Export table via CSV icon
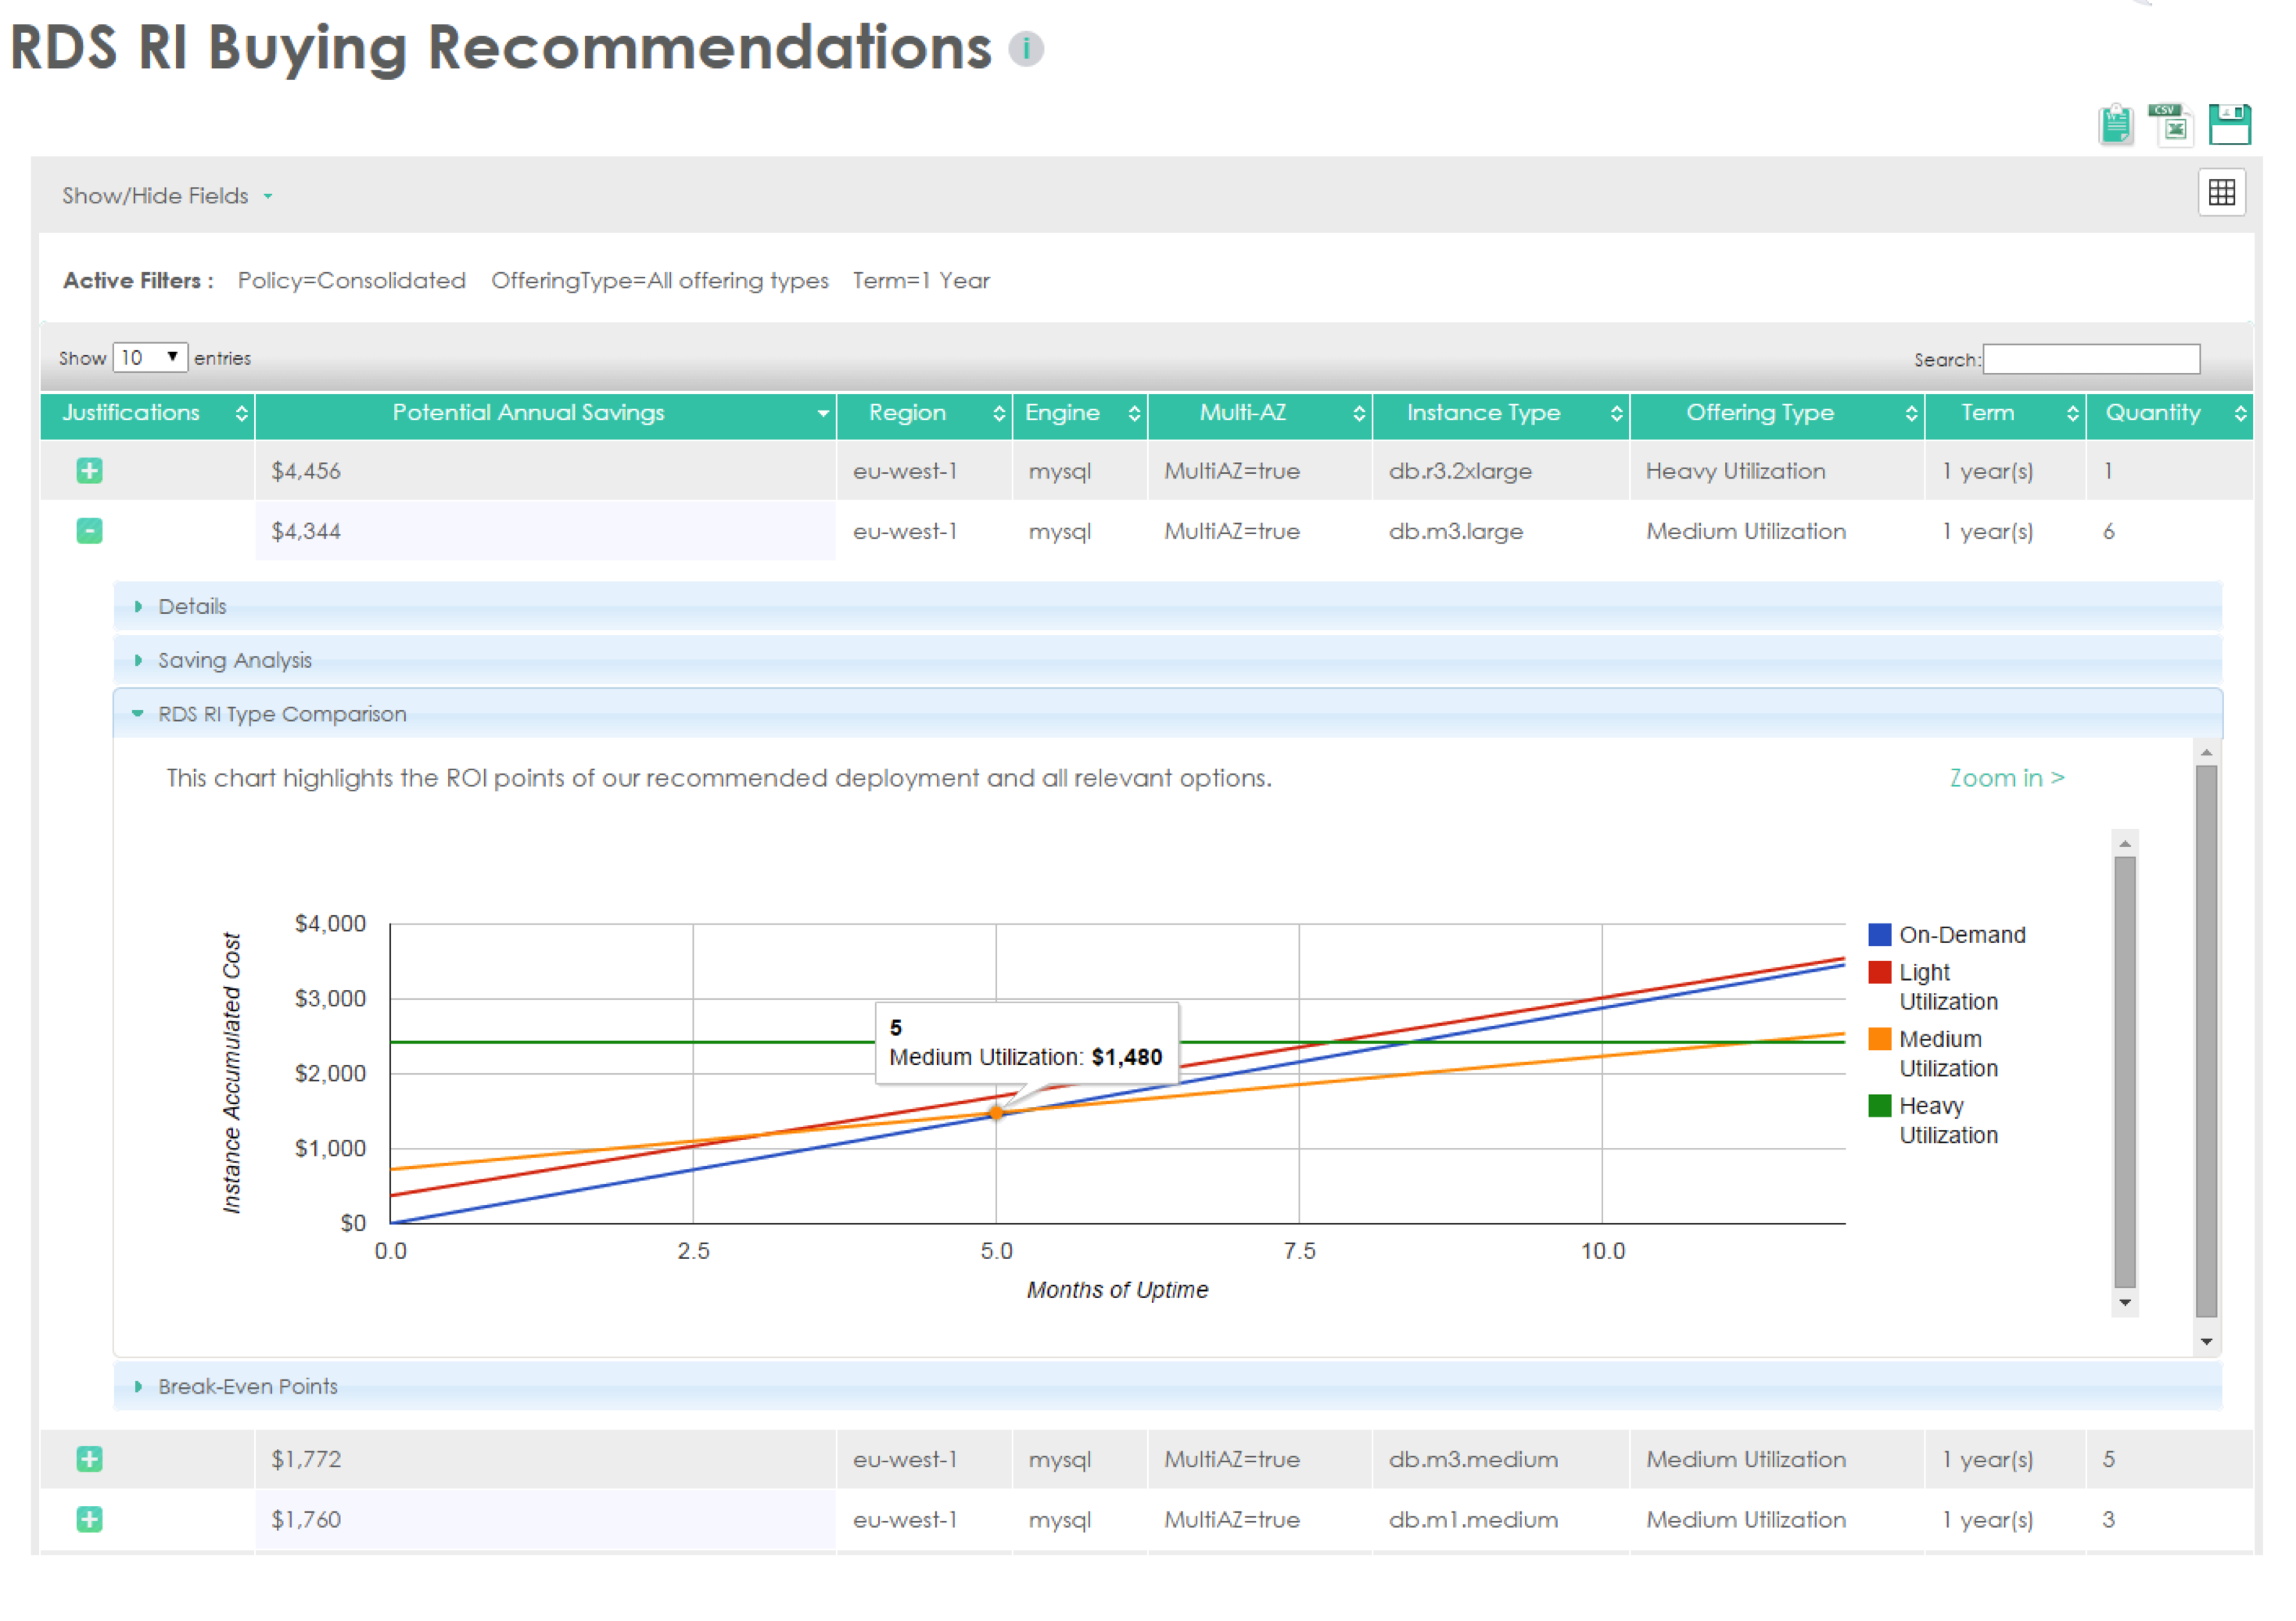 (x=2171, y=125)
